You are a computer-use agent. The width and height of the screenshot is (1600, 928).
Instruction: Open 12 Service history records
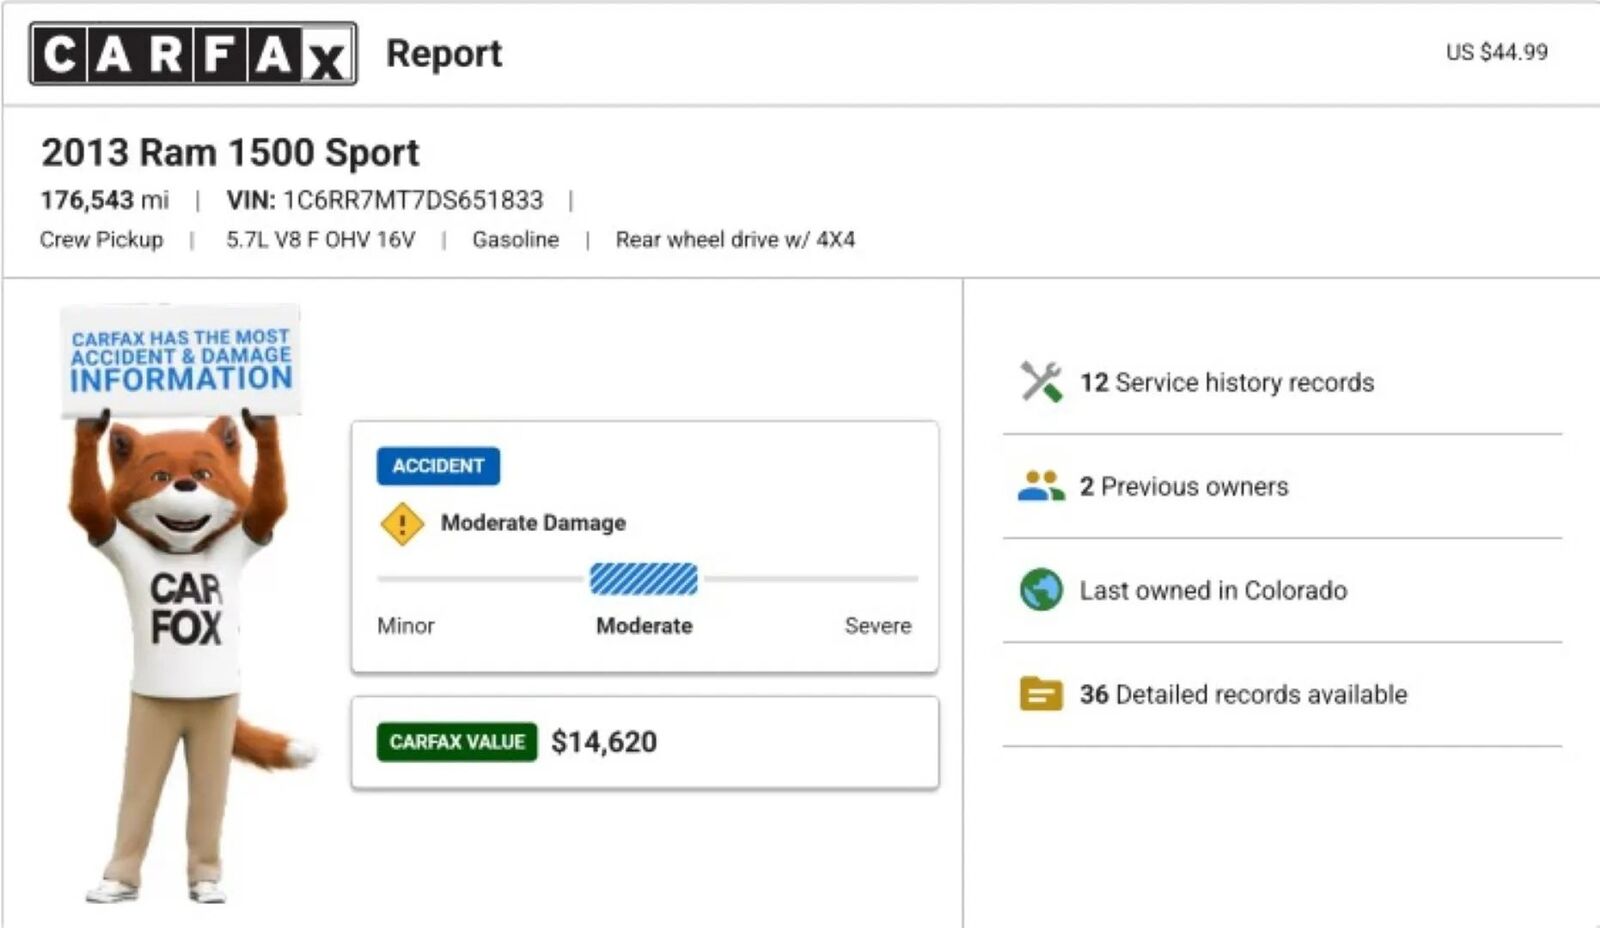coord(1227,383)
